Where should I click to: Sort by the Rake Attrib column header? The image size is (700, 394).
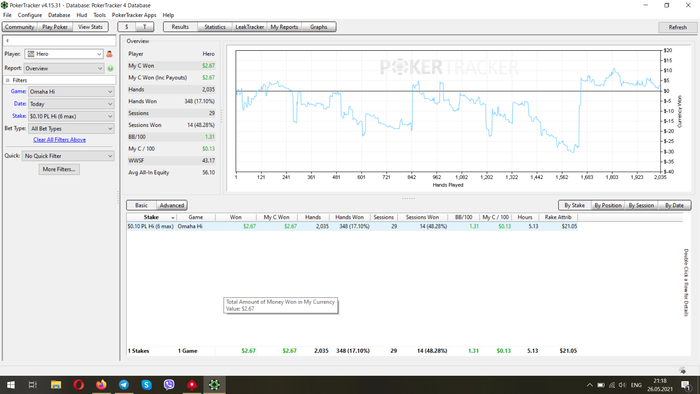(558, 217)
